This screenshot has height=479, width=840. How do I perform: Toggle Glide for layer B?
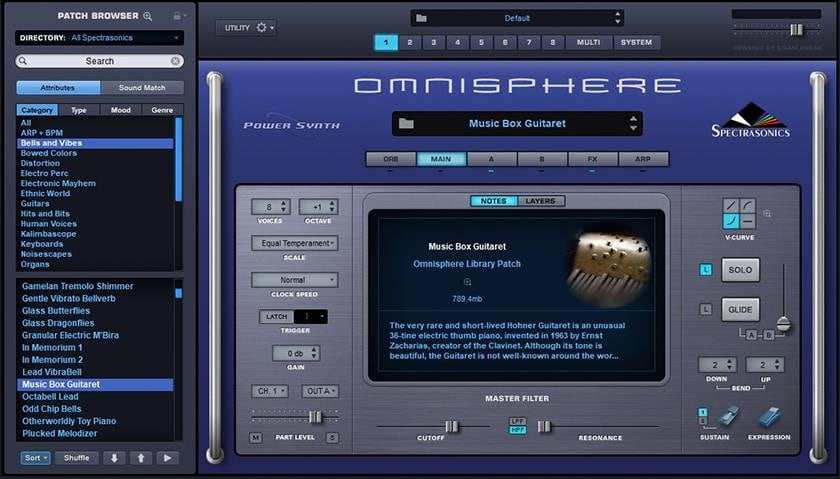point(769,335)
